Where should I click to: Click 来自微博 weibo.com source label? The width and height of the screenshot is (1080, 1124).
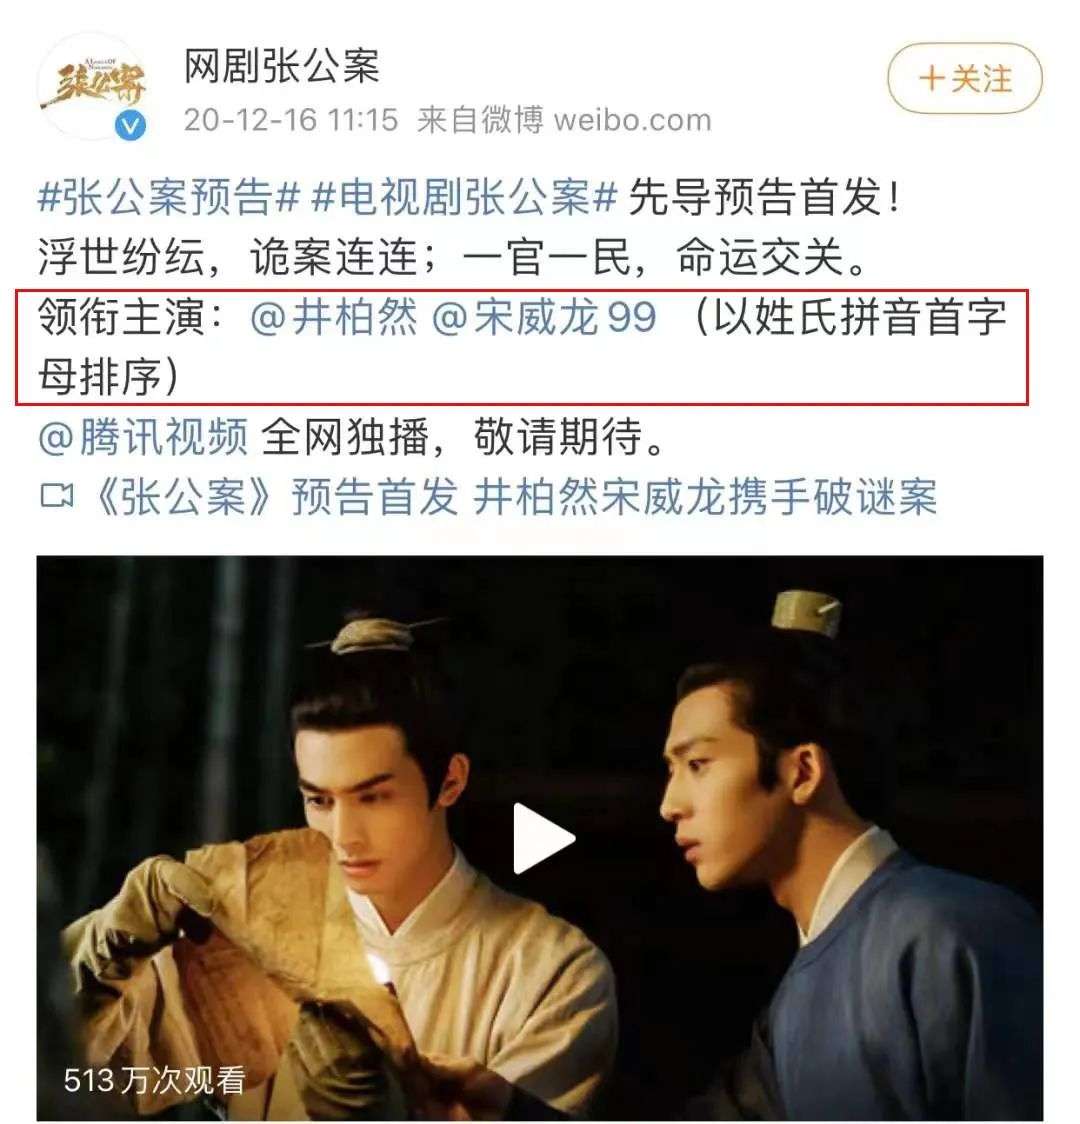click(564, 120)
